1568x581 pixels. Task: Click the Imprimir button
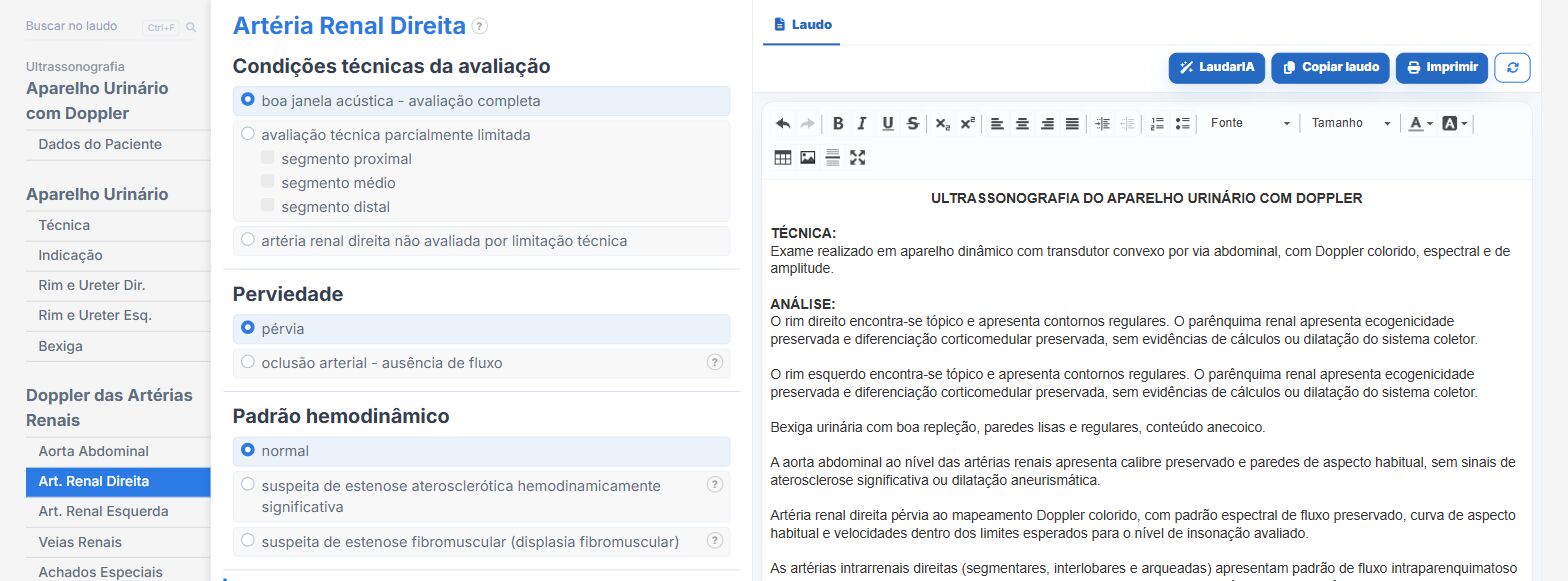click(x=1442, y=67)
